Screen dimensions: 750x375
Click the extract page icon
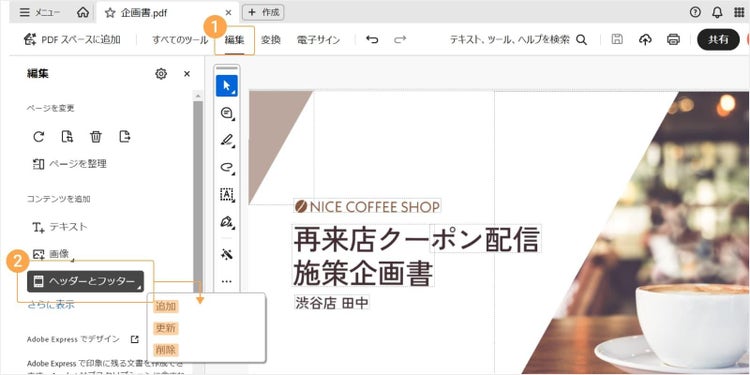[x=125, y=137]
